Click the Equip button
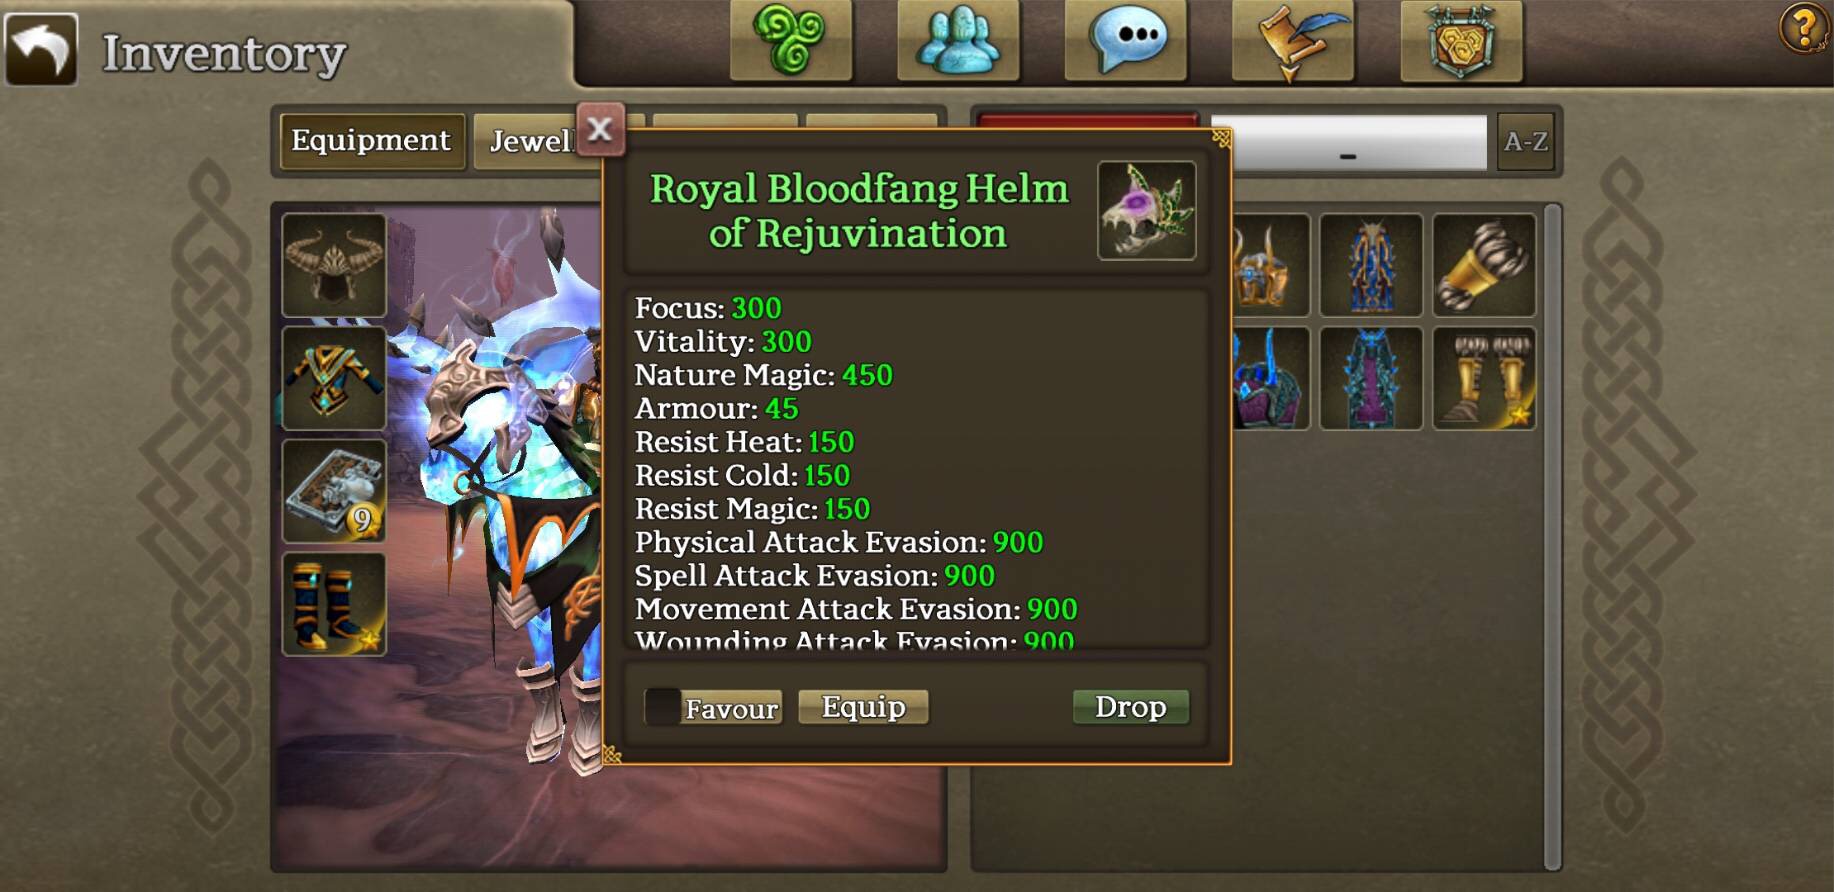The width and height of the screenshot is (1834, 892). point(863,707)
